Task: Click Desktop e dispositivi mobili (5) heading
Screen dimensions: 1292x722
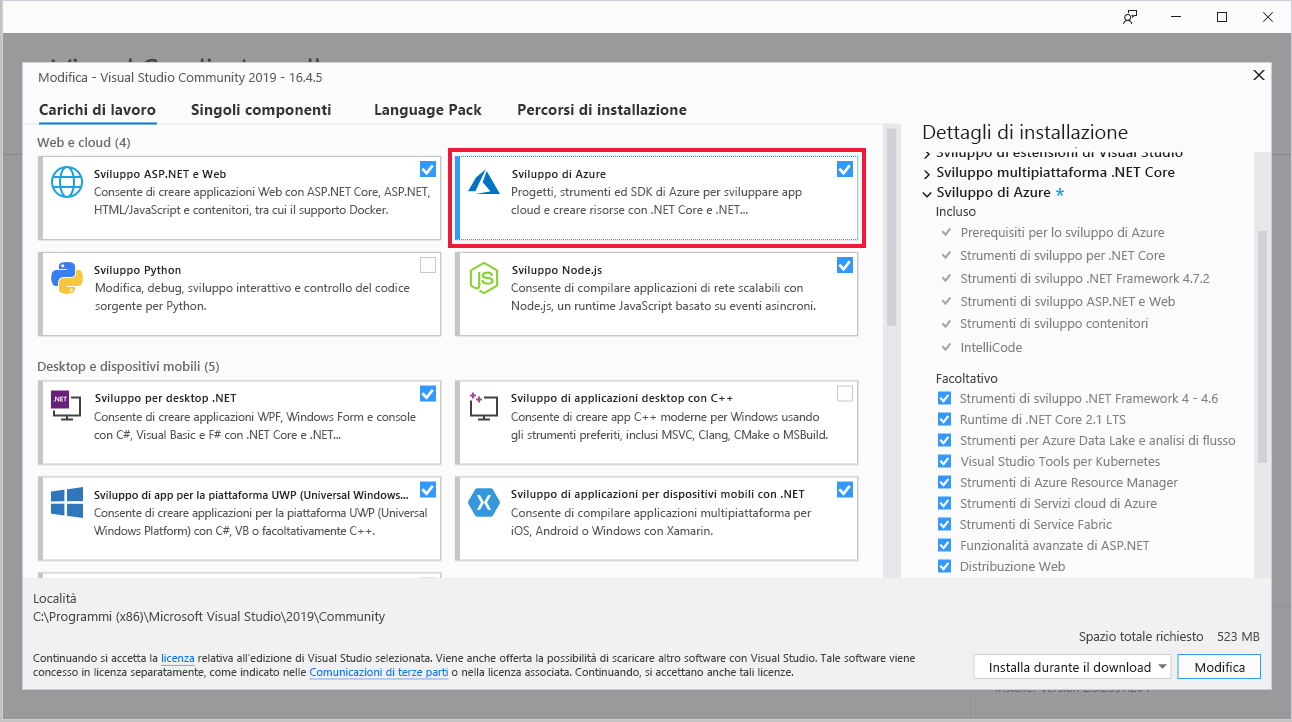Action: tap(128, 366)
